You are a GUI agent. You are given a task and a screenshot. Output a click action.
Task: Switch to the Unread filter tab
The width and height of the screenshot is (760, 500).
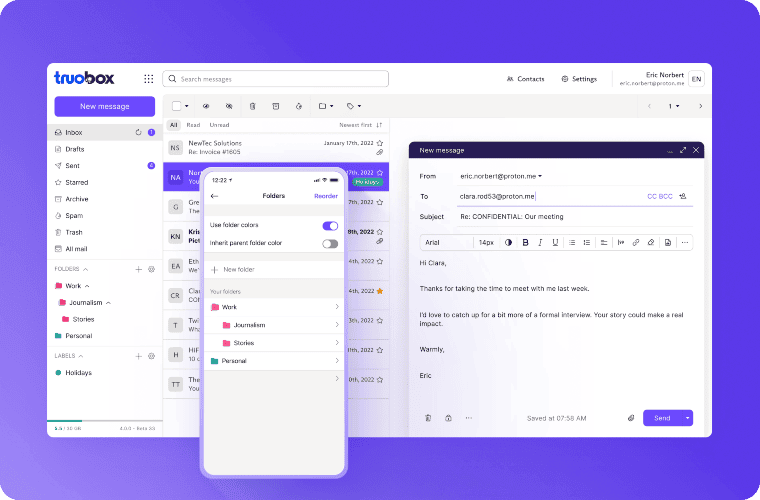[218, 125]
